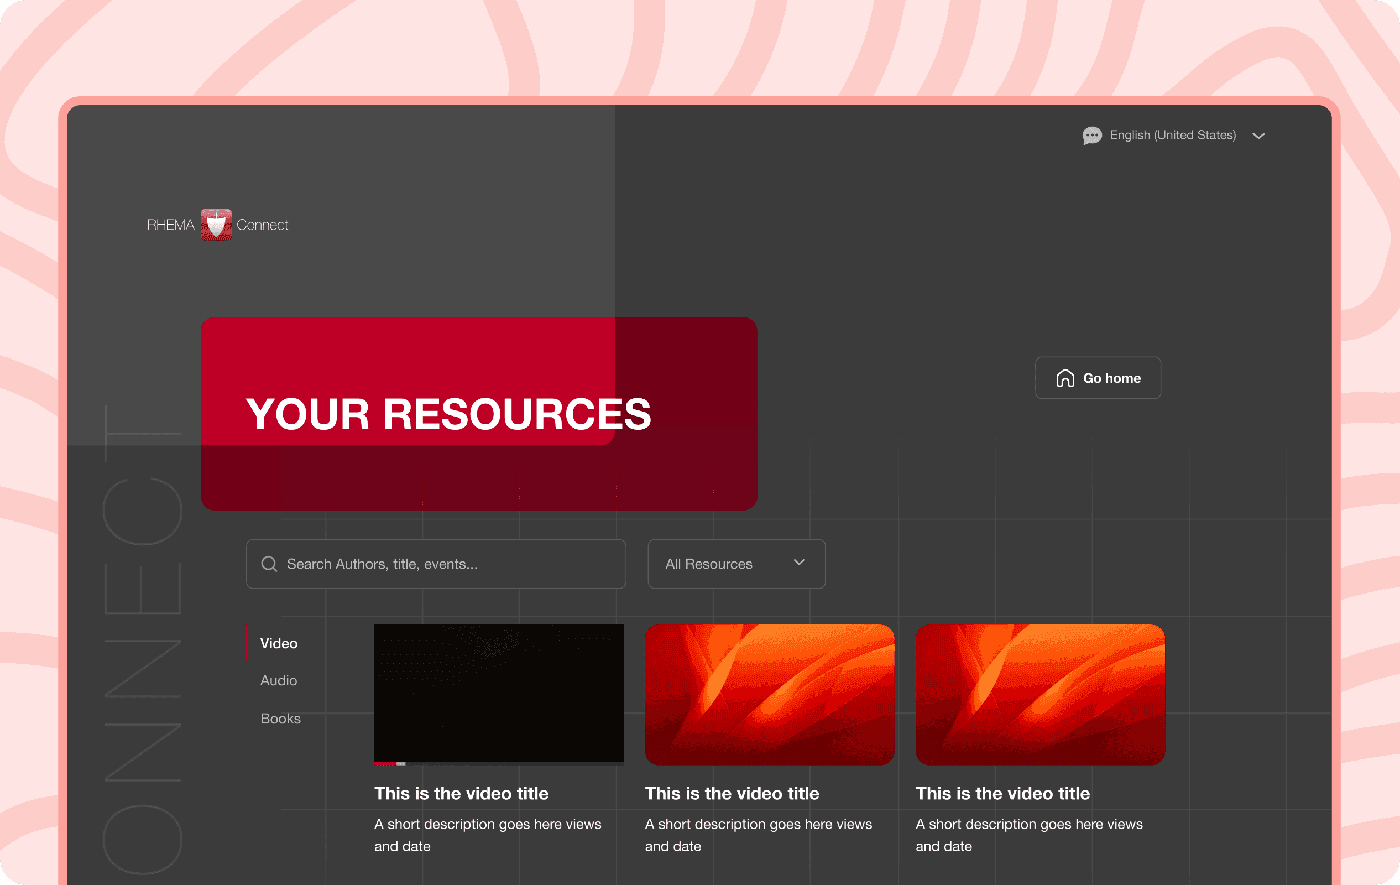1400x885 pixels.
Task: Click the Go home button
Action: point(1098,378)
